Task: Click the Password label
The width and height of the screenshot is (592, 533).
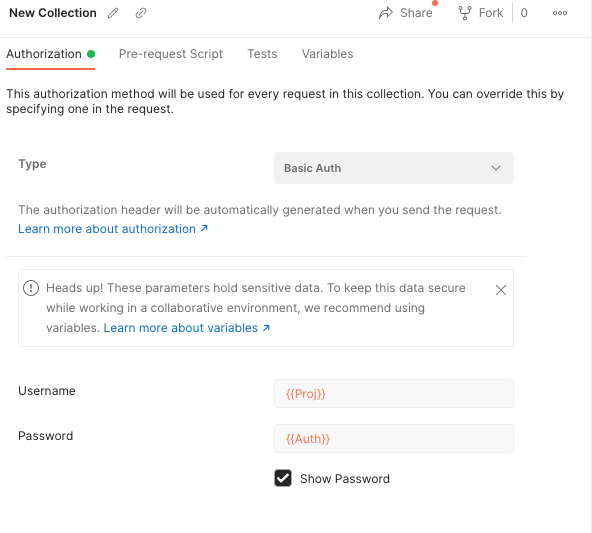Action: click(x=46, y=436)
